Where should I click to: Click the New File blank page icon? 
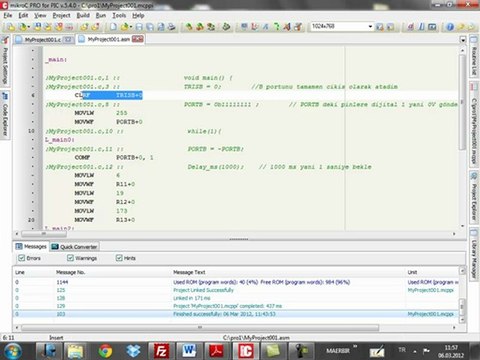113,27
